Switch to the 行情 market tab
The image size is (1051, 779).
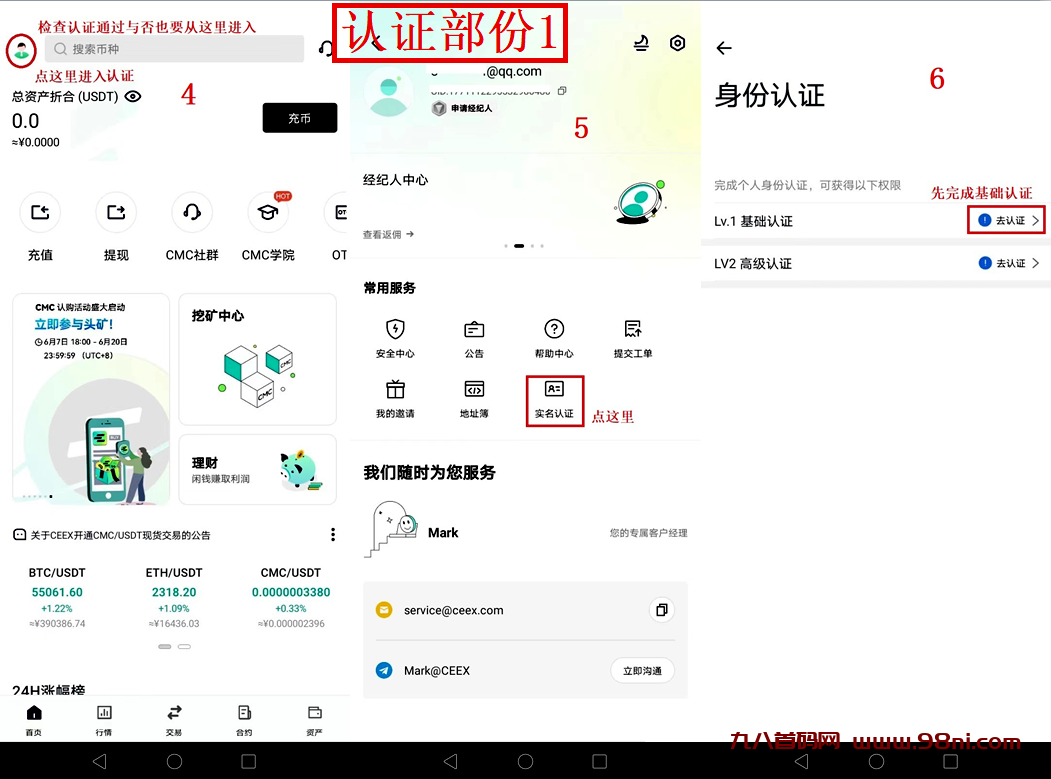click(x=103, y=719)
